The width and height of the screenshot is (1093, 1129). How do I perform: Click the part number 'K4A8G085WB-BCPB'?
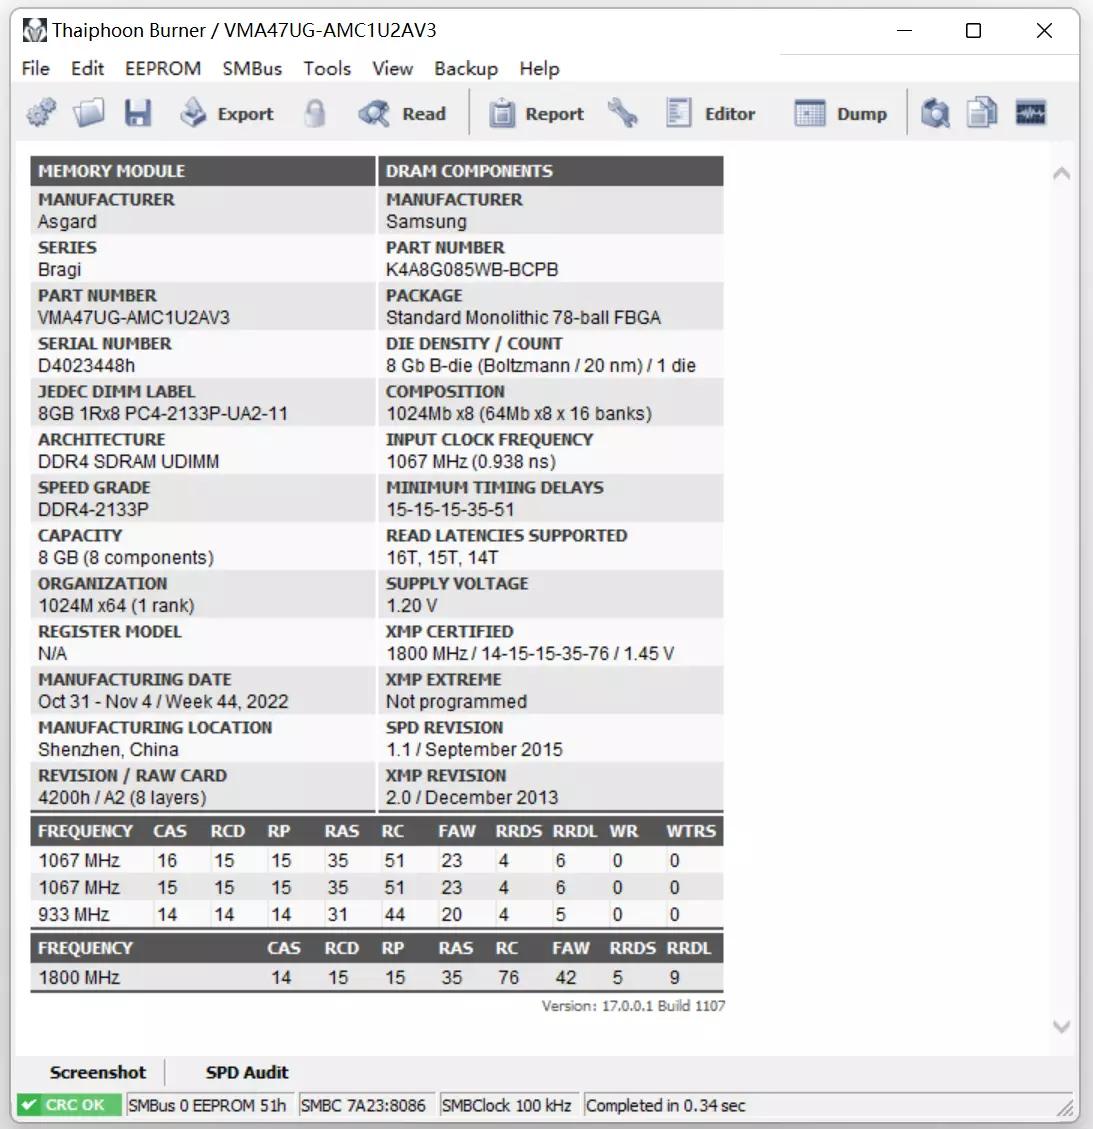point(472,269)
